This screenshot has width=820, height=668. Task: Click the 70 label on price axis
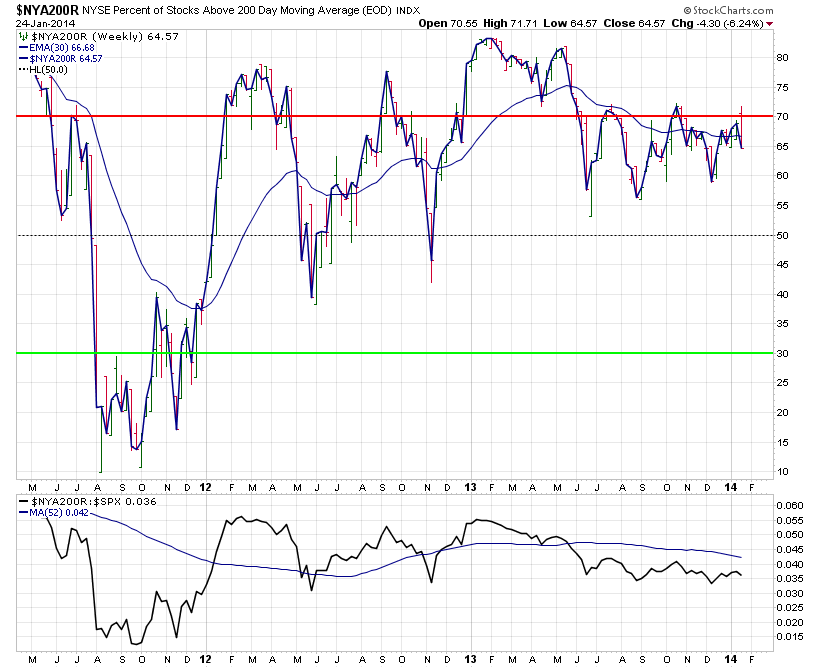(782, 117)
